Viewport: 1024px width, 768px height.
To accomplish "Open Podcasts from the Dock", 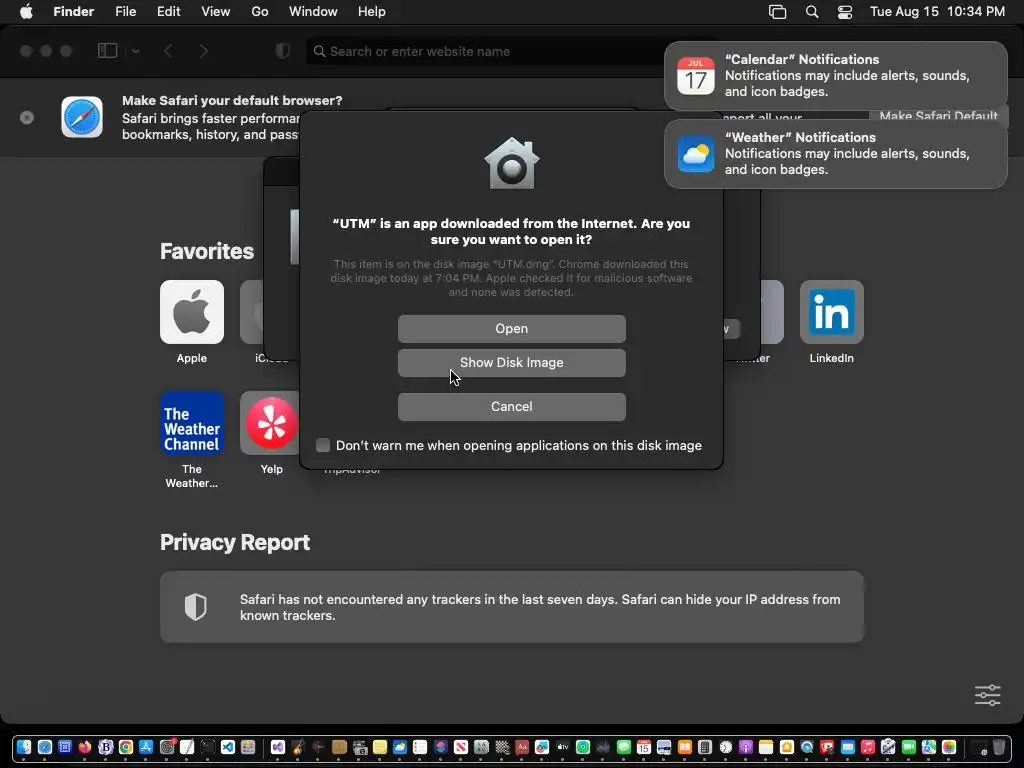I will pos(746,747).
